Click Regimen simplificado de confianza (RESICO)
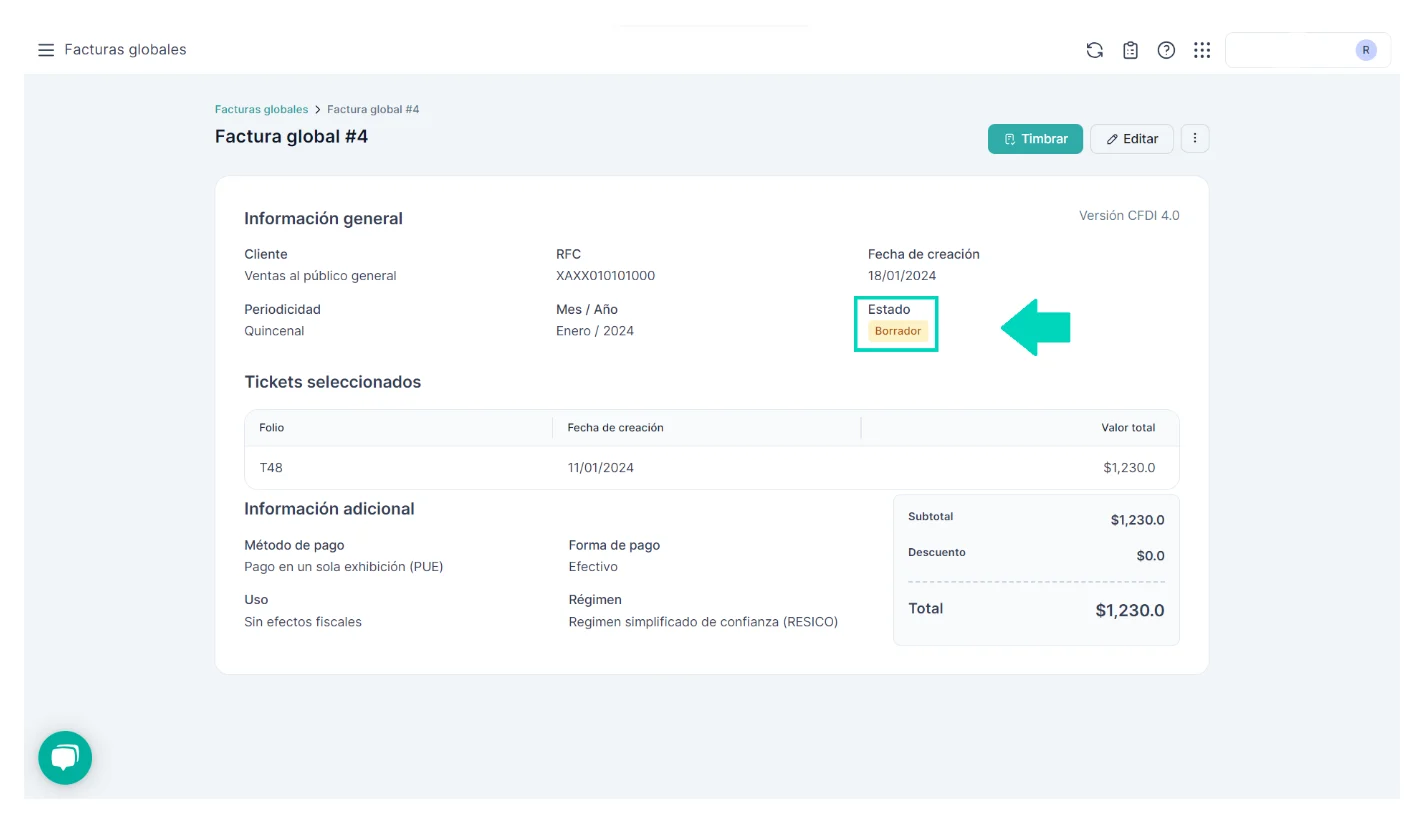Image resolution: width=1424 pixels, height=822 pixels. click(703, 622)
